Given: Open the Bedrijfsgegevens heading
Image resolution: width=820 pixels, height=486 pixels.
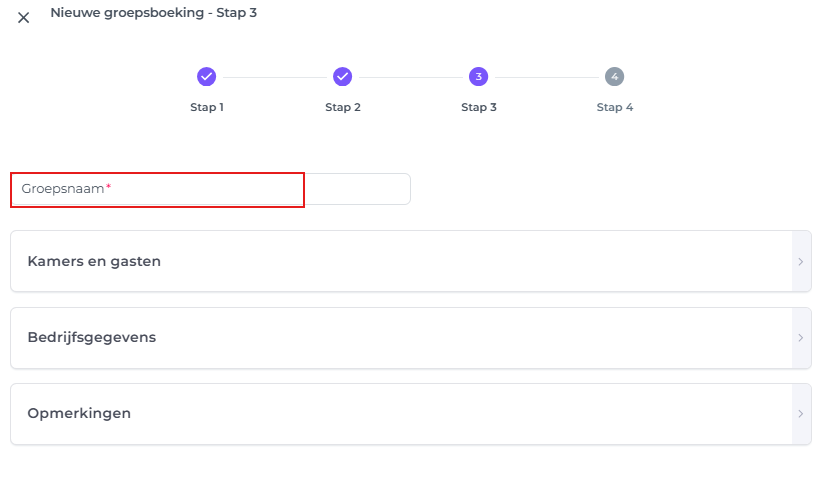Looking at the screenshot, I should point(92,338).
